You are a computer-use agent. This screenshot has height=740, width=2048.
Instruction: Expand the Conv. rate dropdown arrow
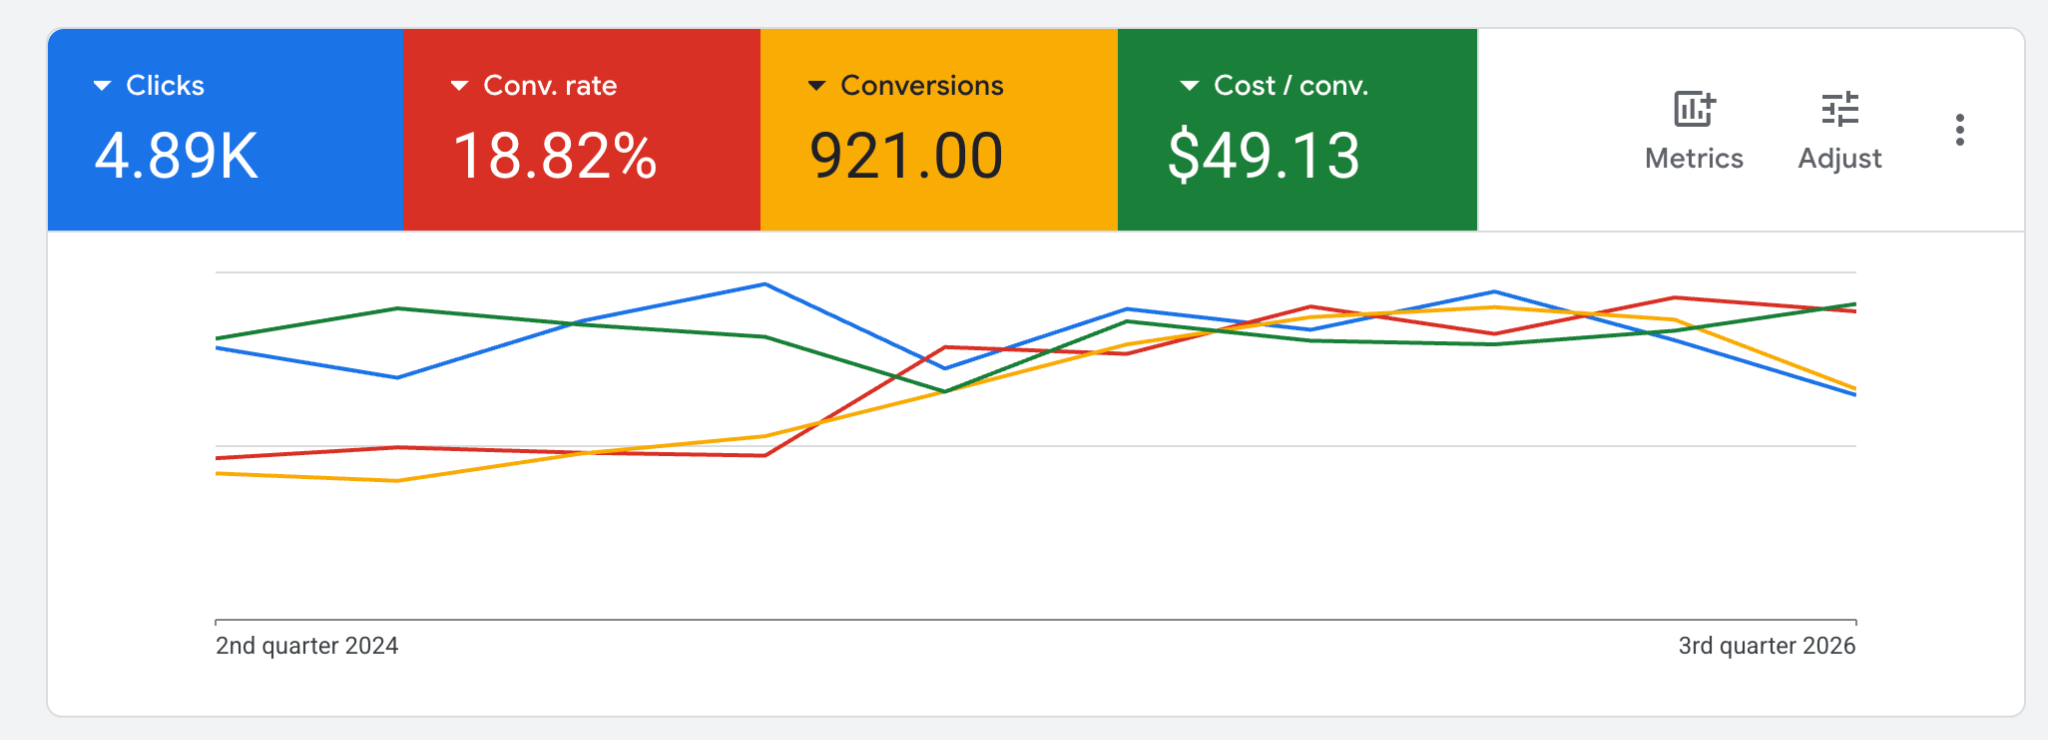[459, 86]
